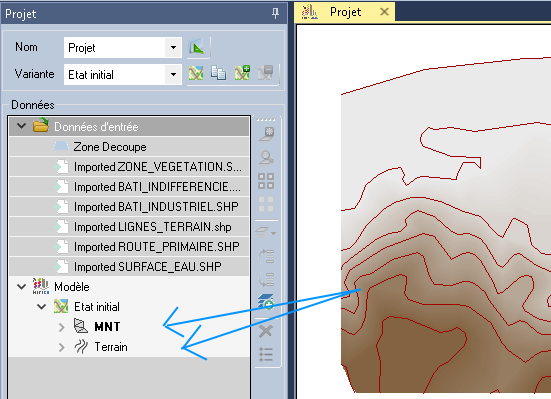Click the move-down list icon
Screen dimensions: 551x399
click(266, 280)
